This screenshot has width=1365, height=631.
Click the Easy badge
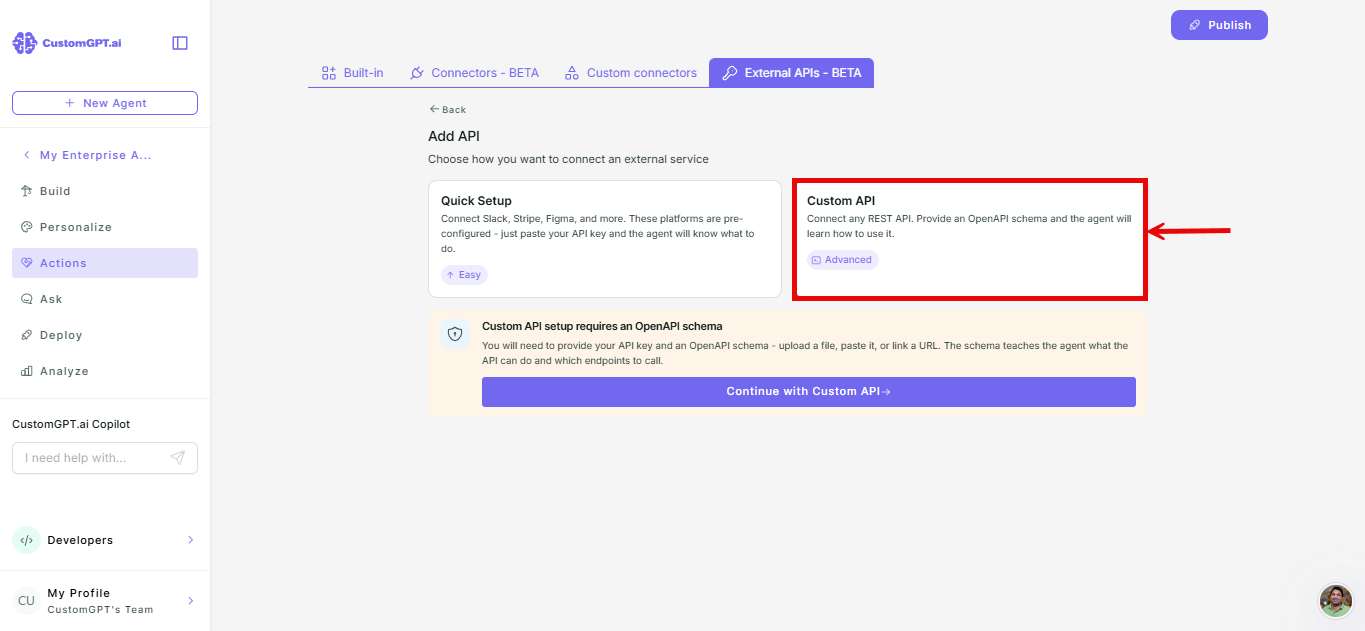coord(464,275)
